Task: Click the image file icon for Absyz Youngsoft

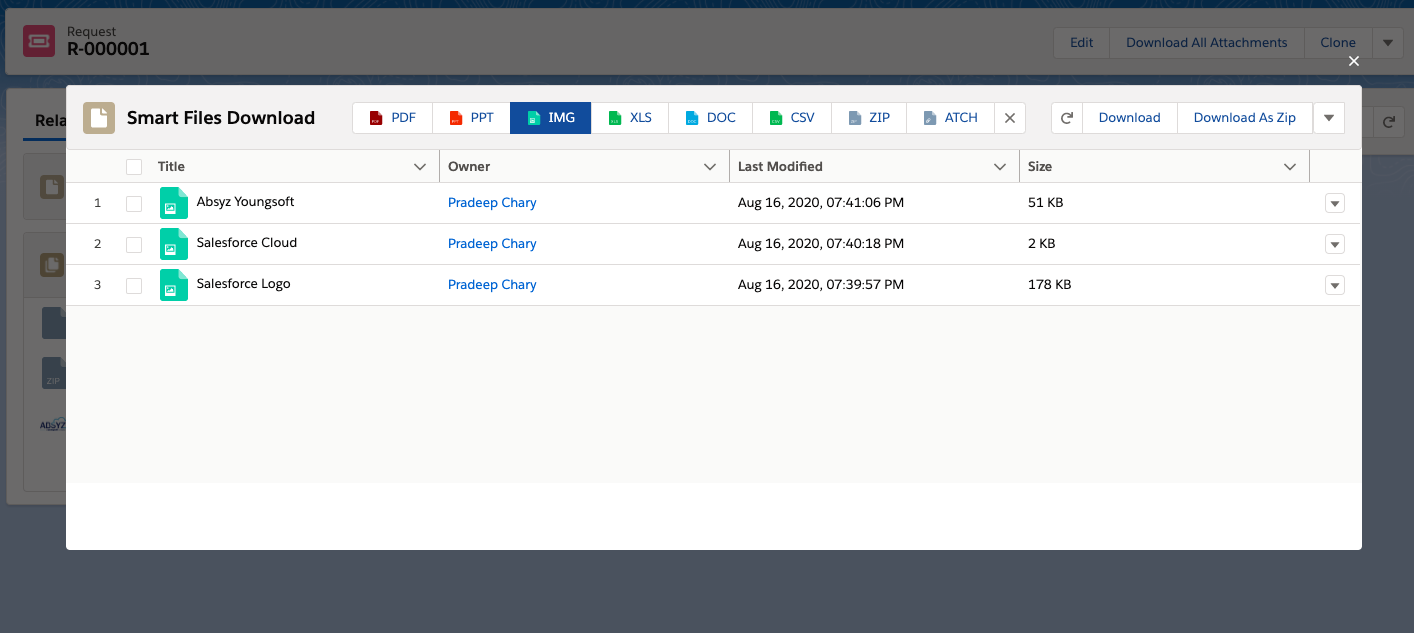Action: pos(174,203)
